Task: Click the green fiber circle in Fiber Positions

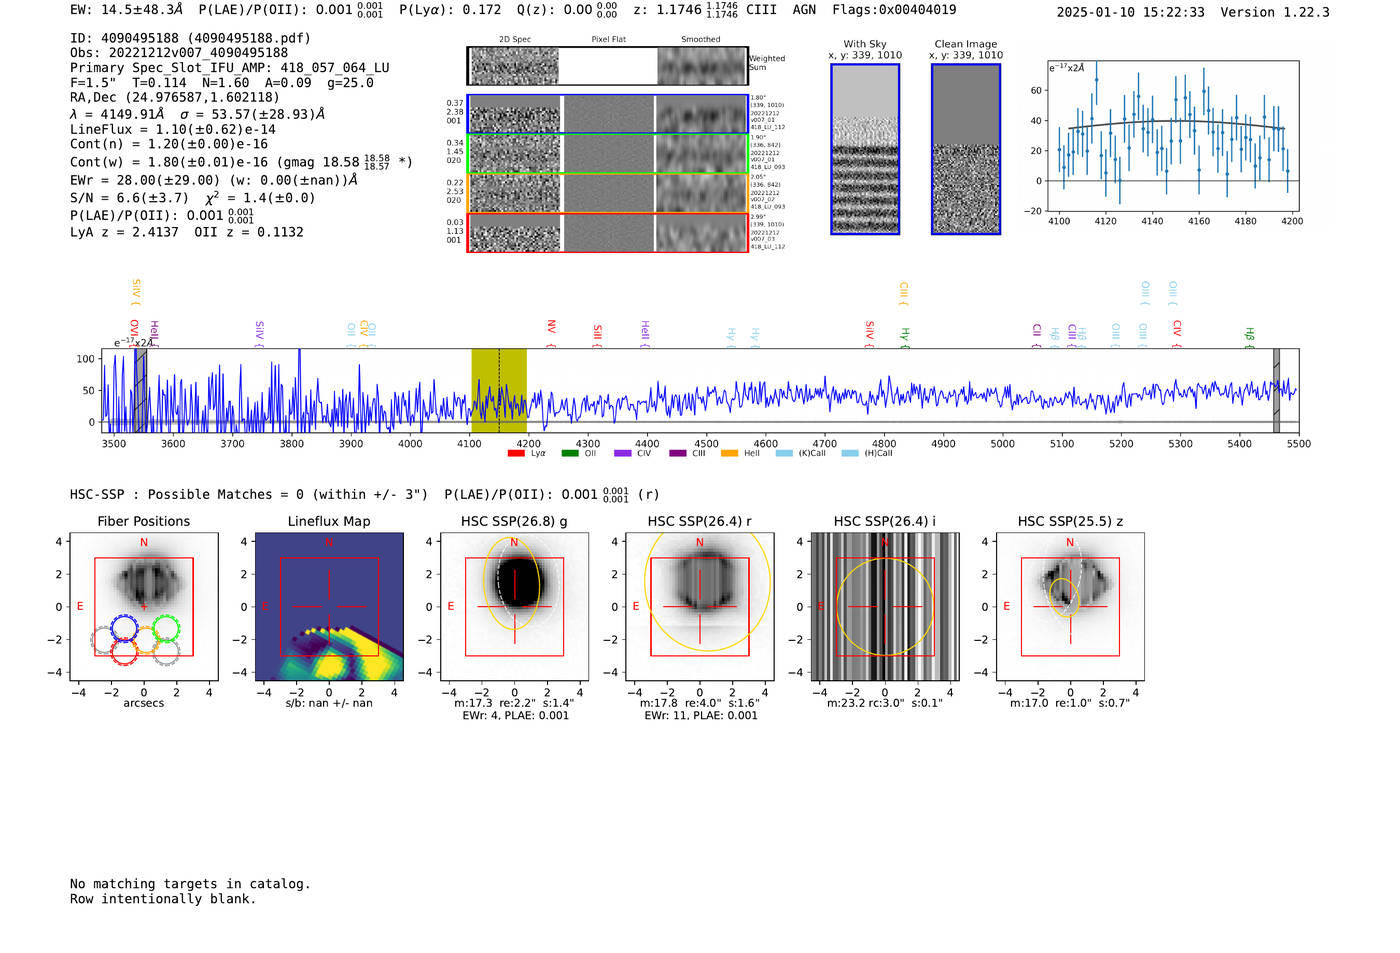Action: point(166,628)
